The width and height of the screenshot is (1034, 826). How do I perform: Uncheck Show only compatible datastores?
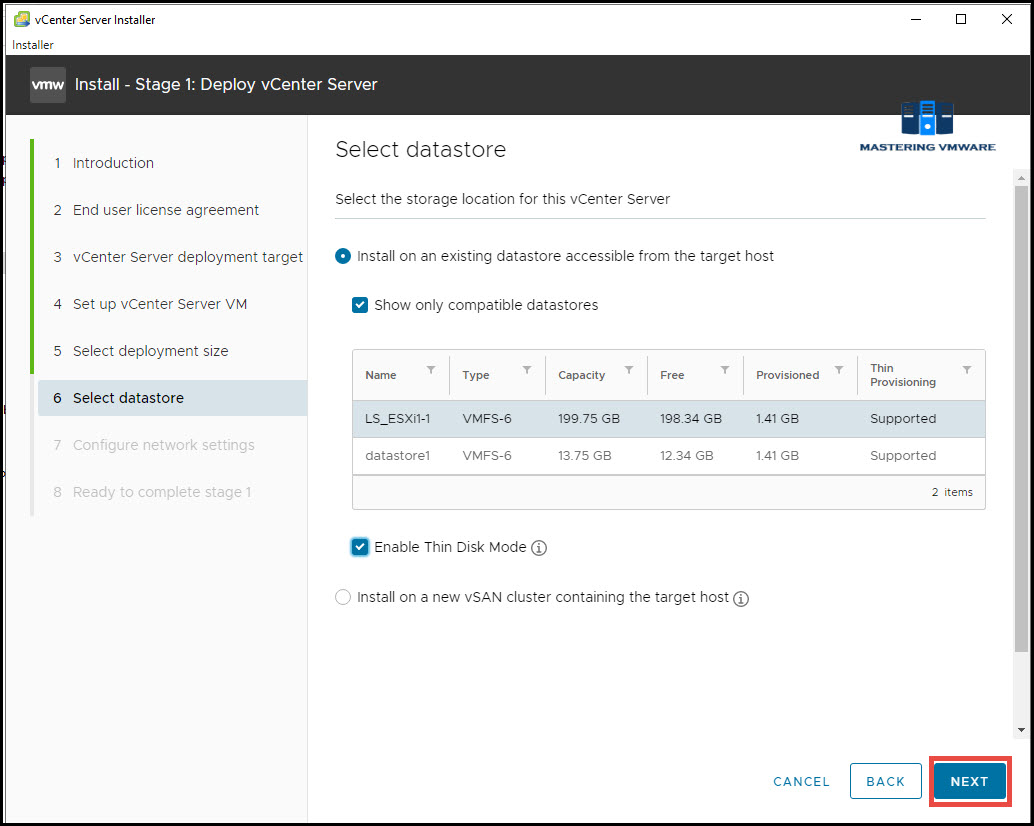(360, 305)
